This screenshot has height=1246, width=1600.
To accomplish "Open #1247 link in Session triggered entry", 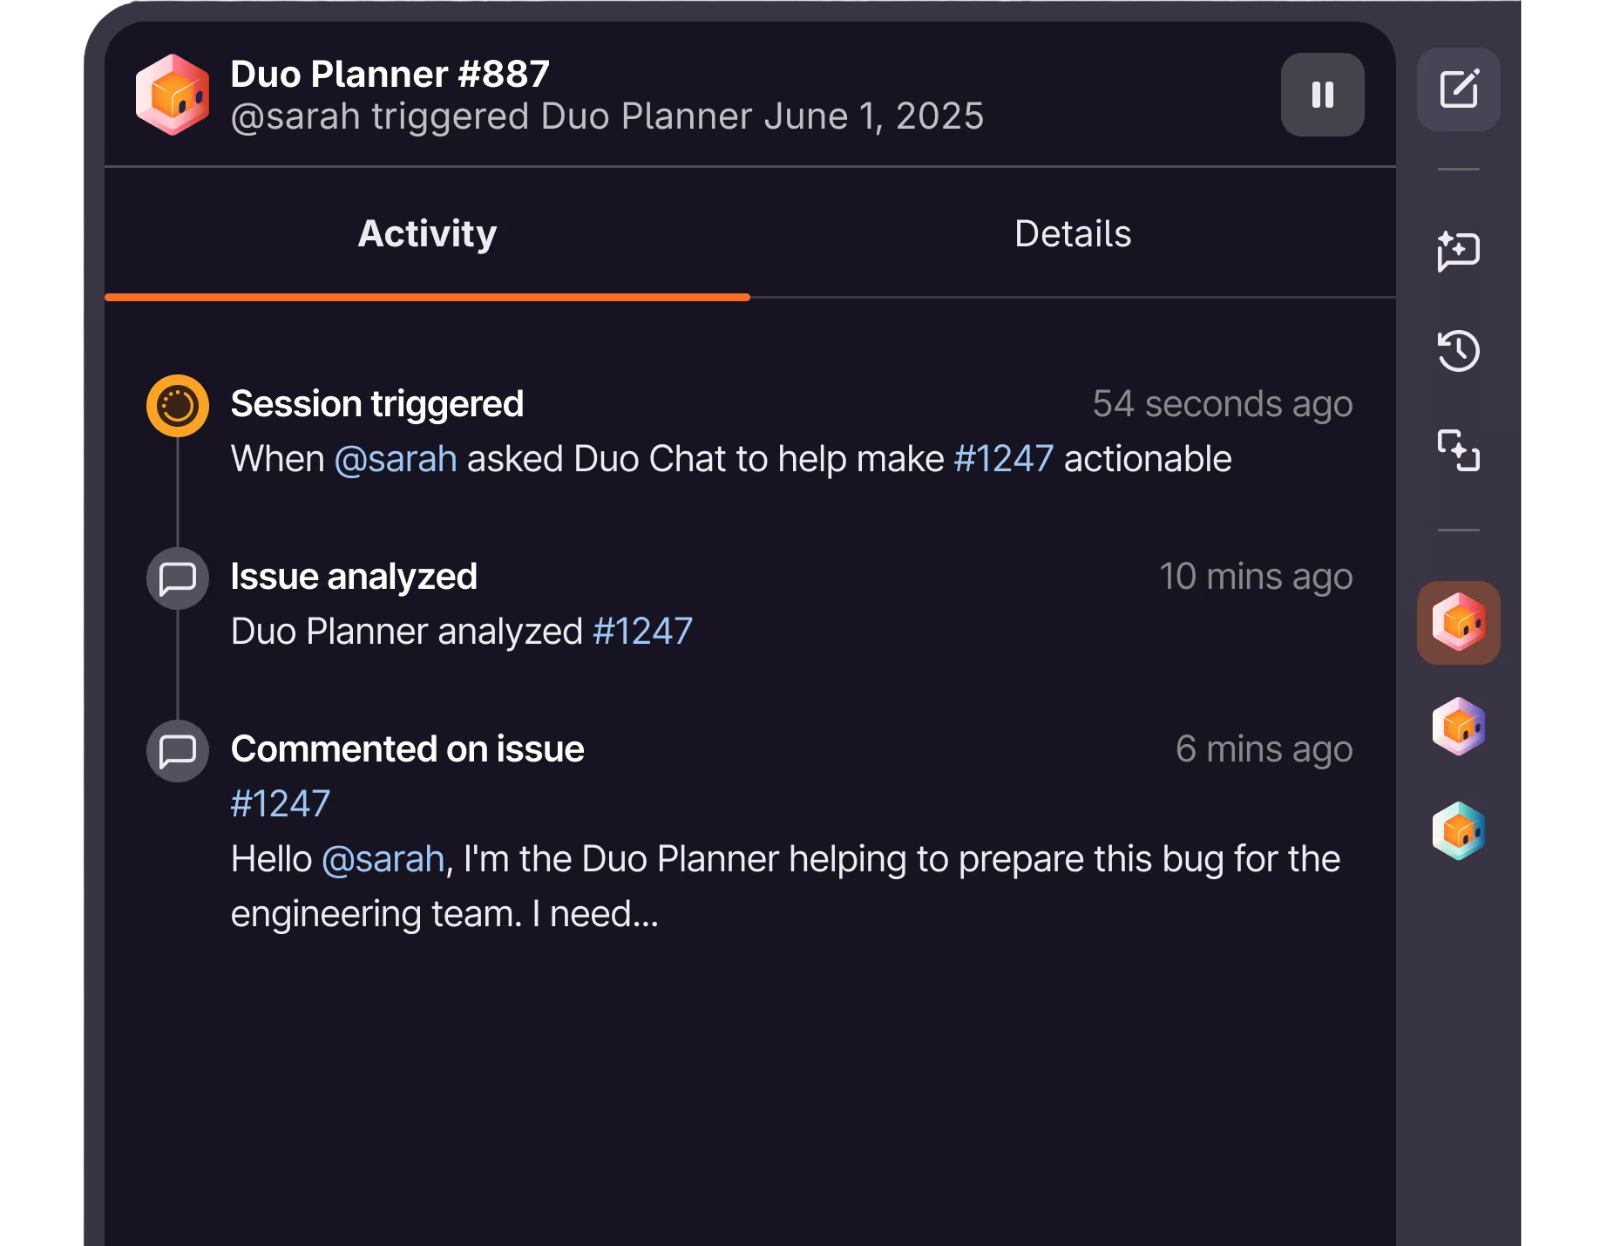I will tap(1003, 459).
